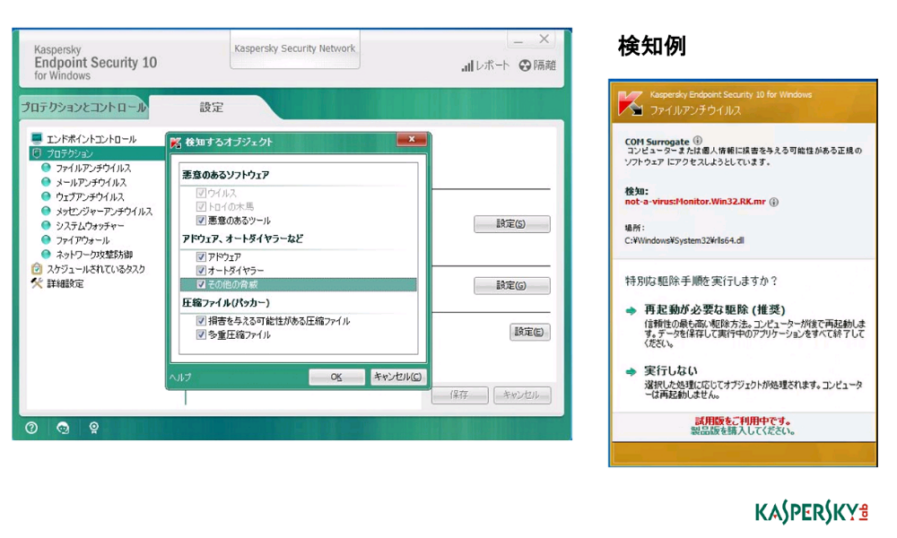897x538 pixels.
Task: Click the license ribbon icon at bottom
Action: pyautogui.click(x=94, y=428)
